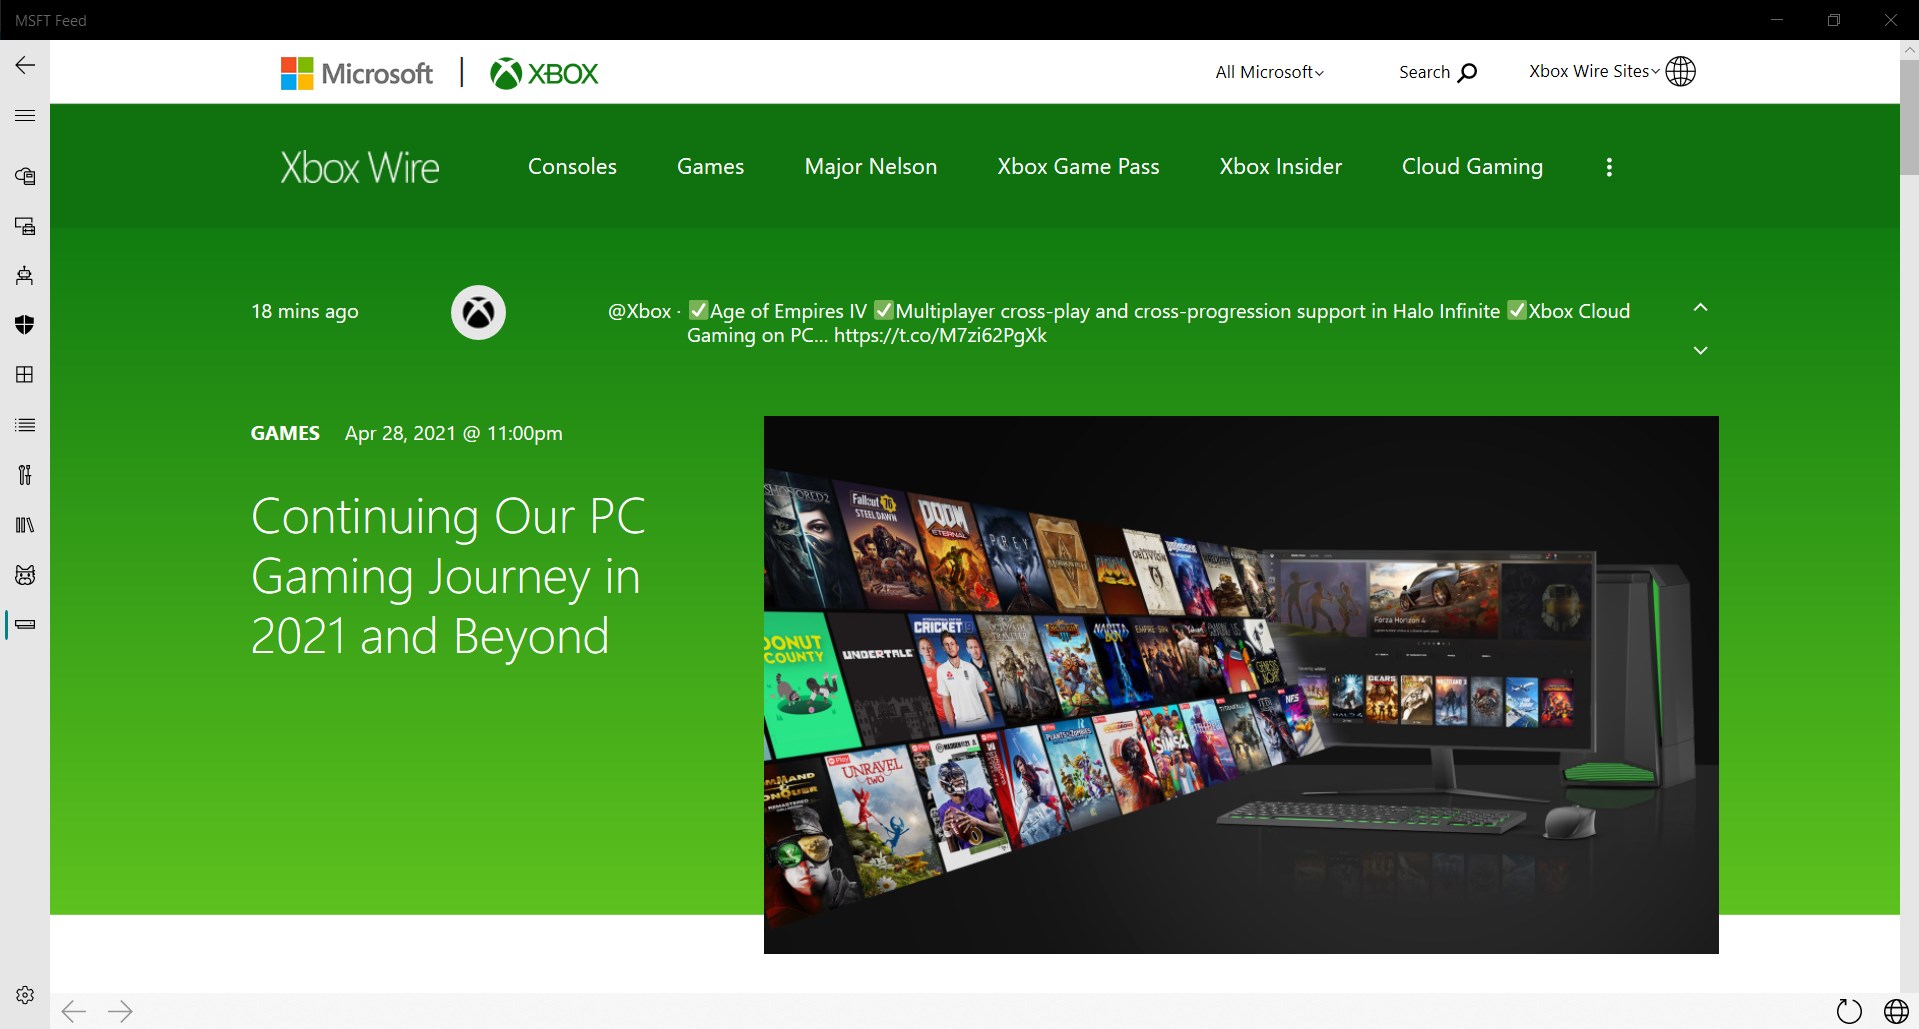The image size is (1919, 1029).
Task: Navigate forward in the web view
Action: [x=120, y=1011]
